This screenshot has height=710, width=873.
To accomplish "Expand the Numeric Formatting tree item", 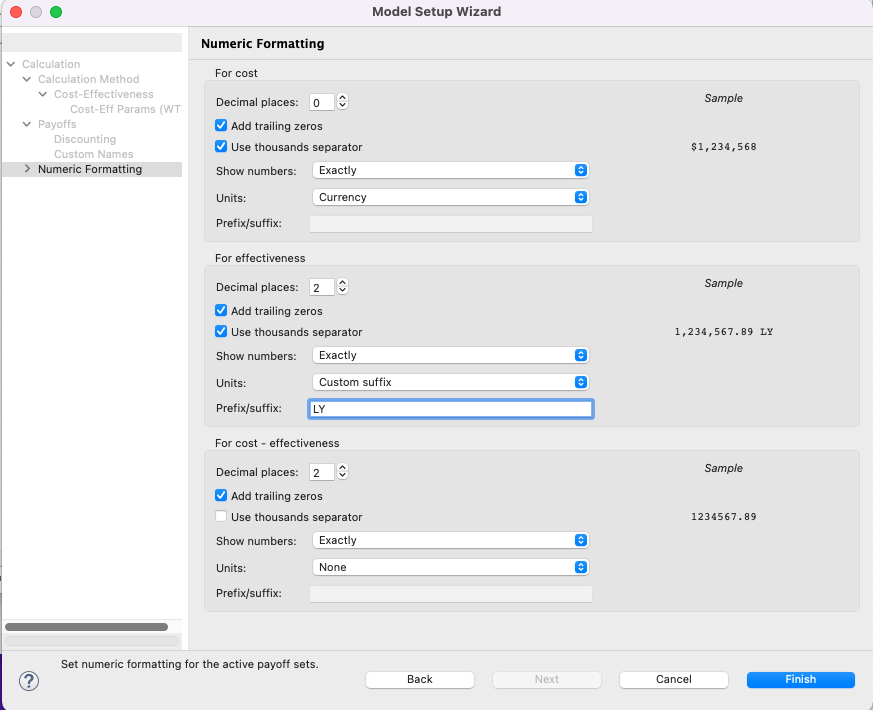I will coord(27,168).
